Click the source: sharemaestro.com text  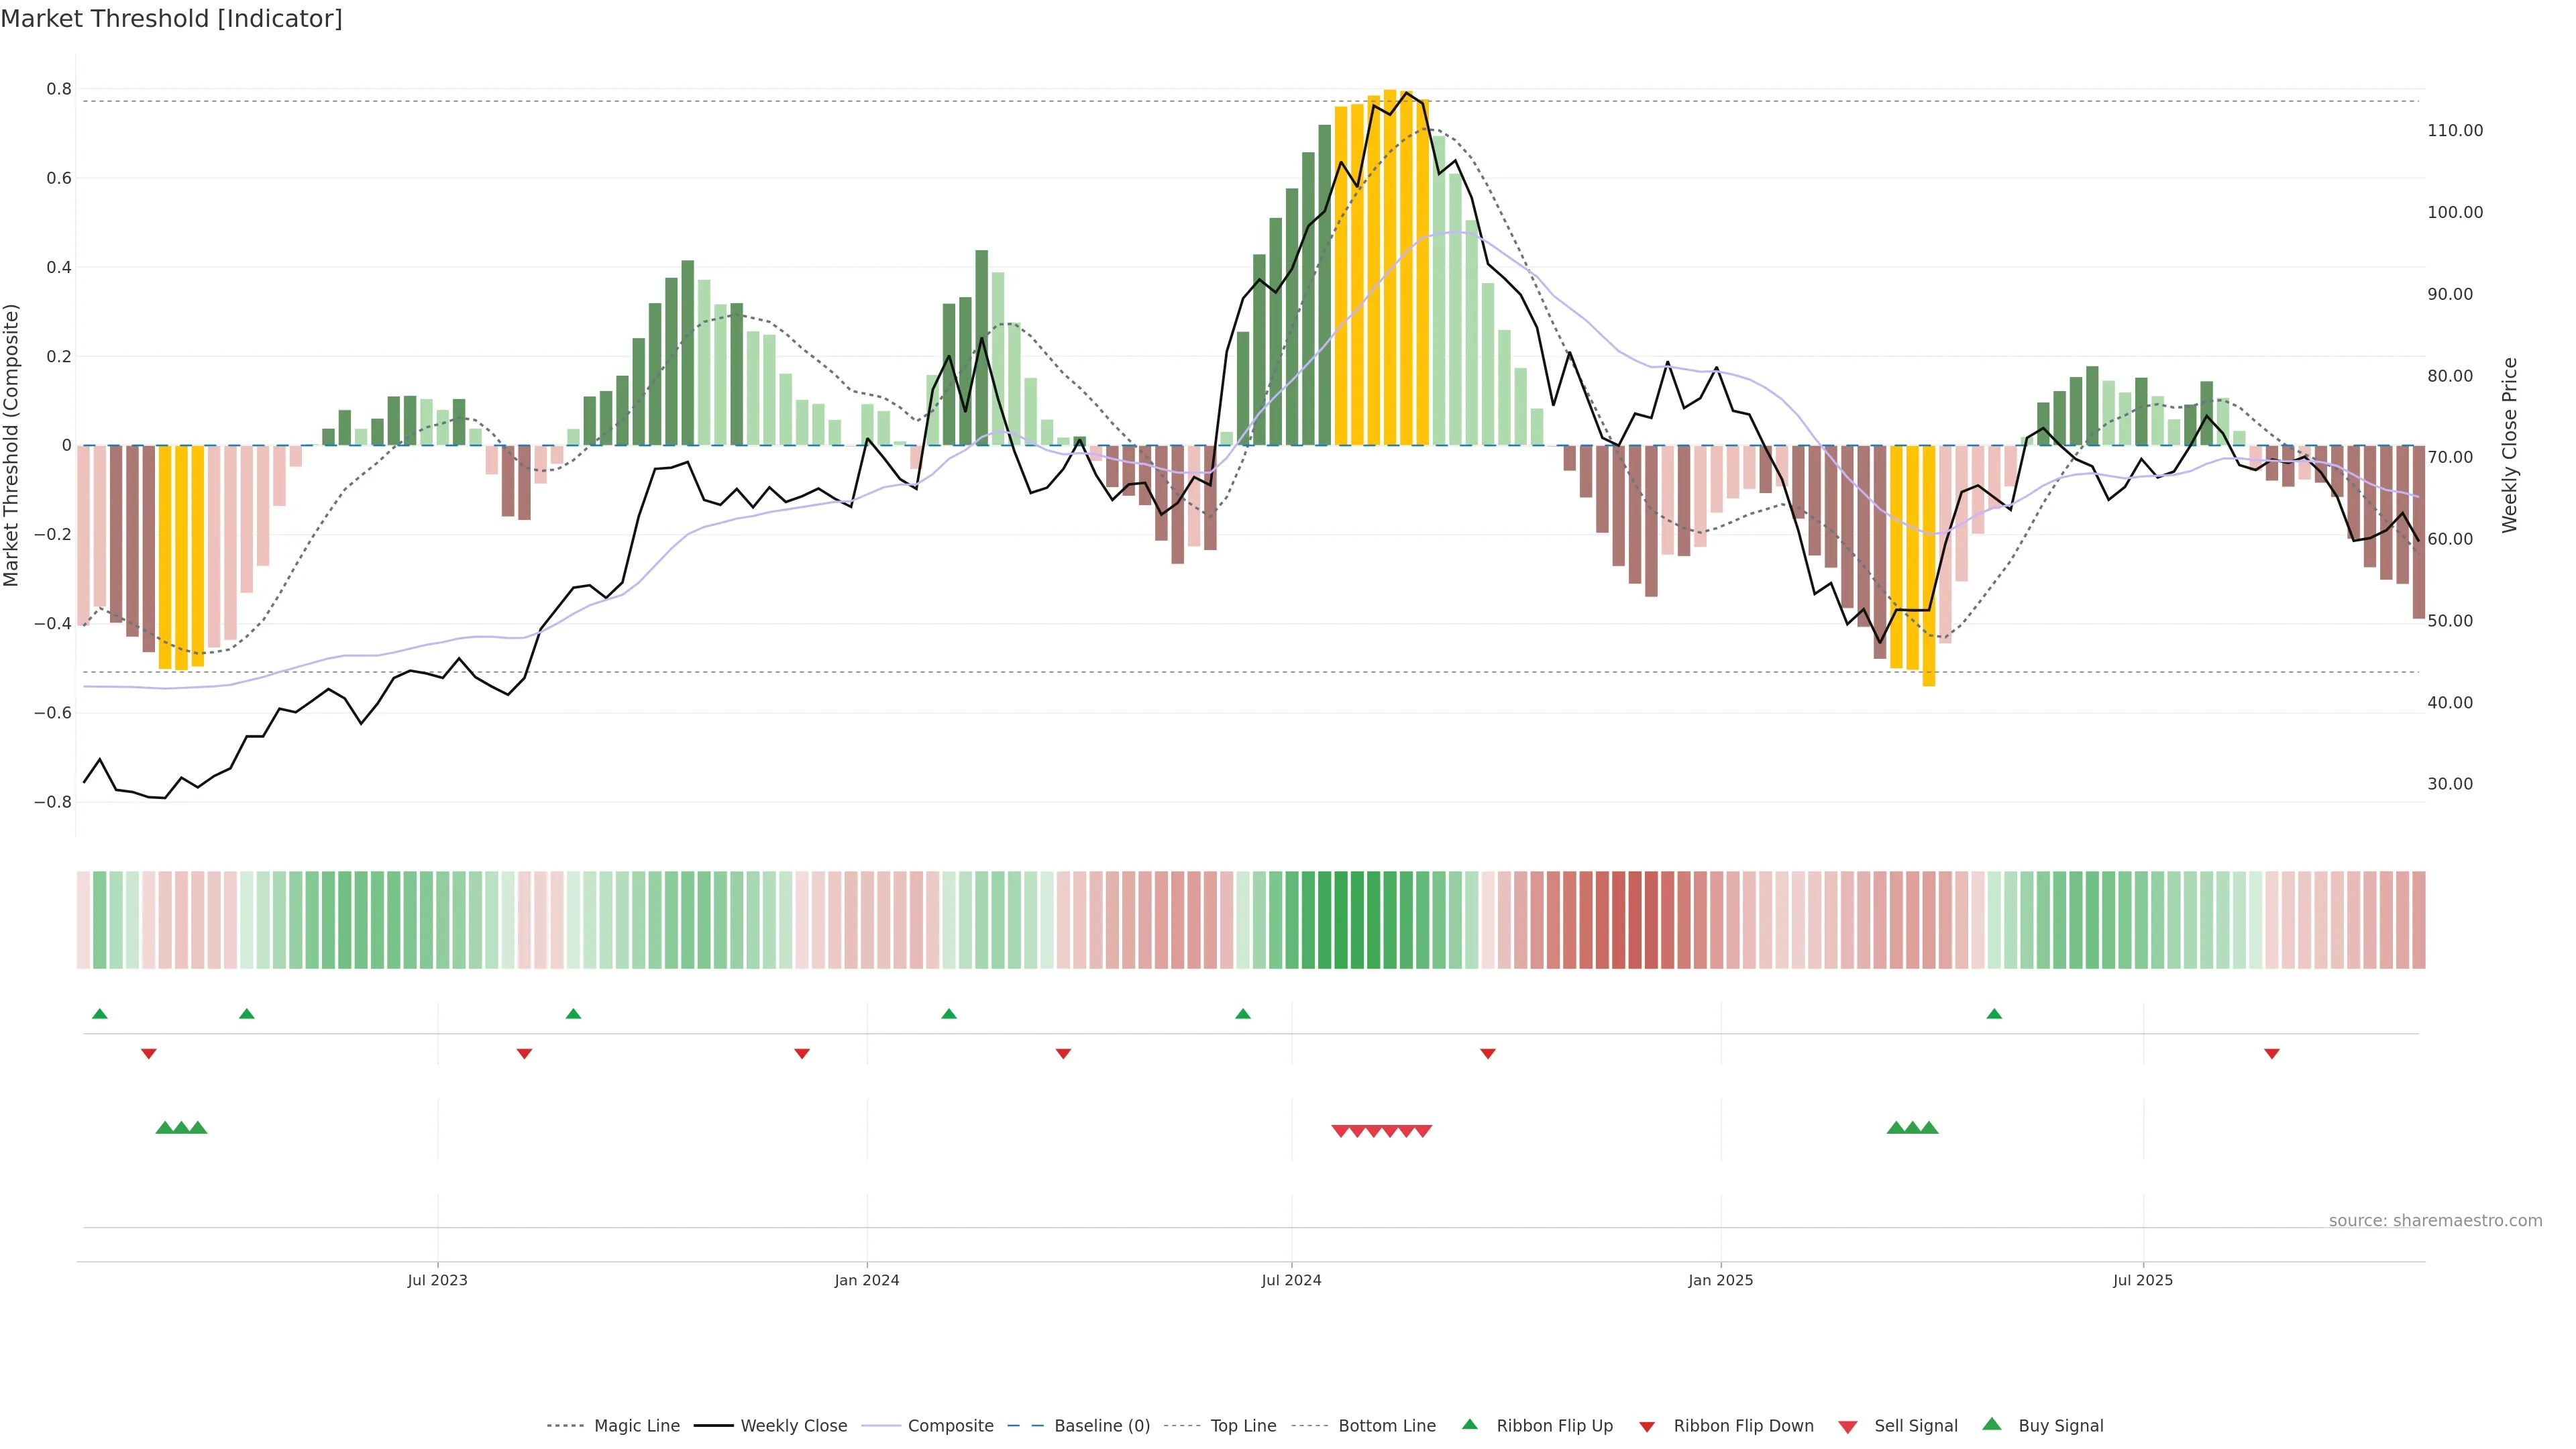(2435, 1220)
